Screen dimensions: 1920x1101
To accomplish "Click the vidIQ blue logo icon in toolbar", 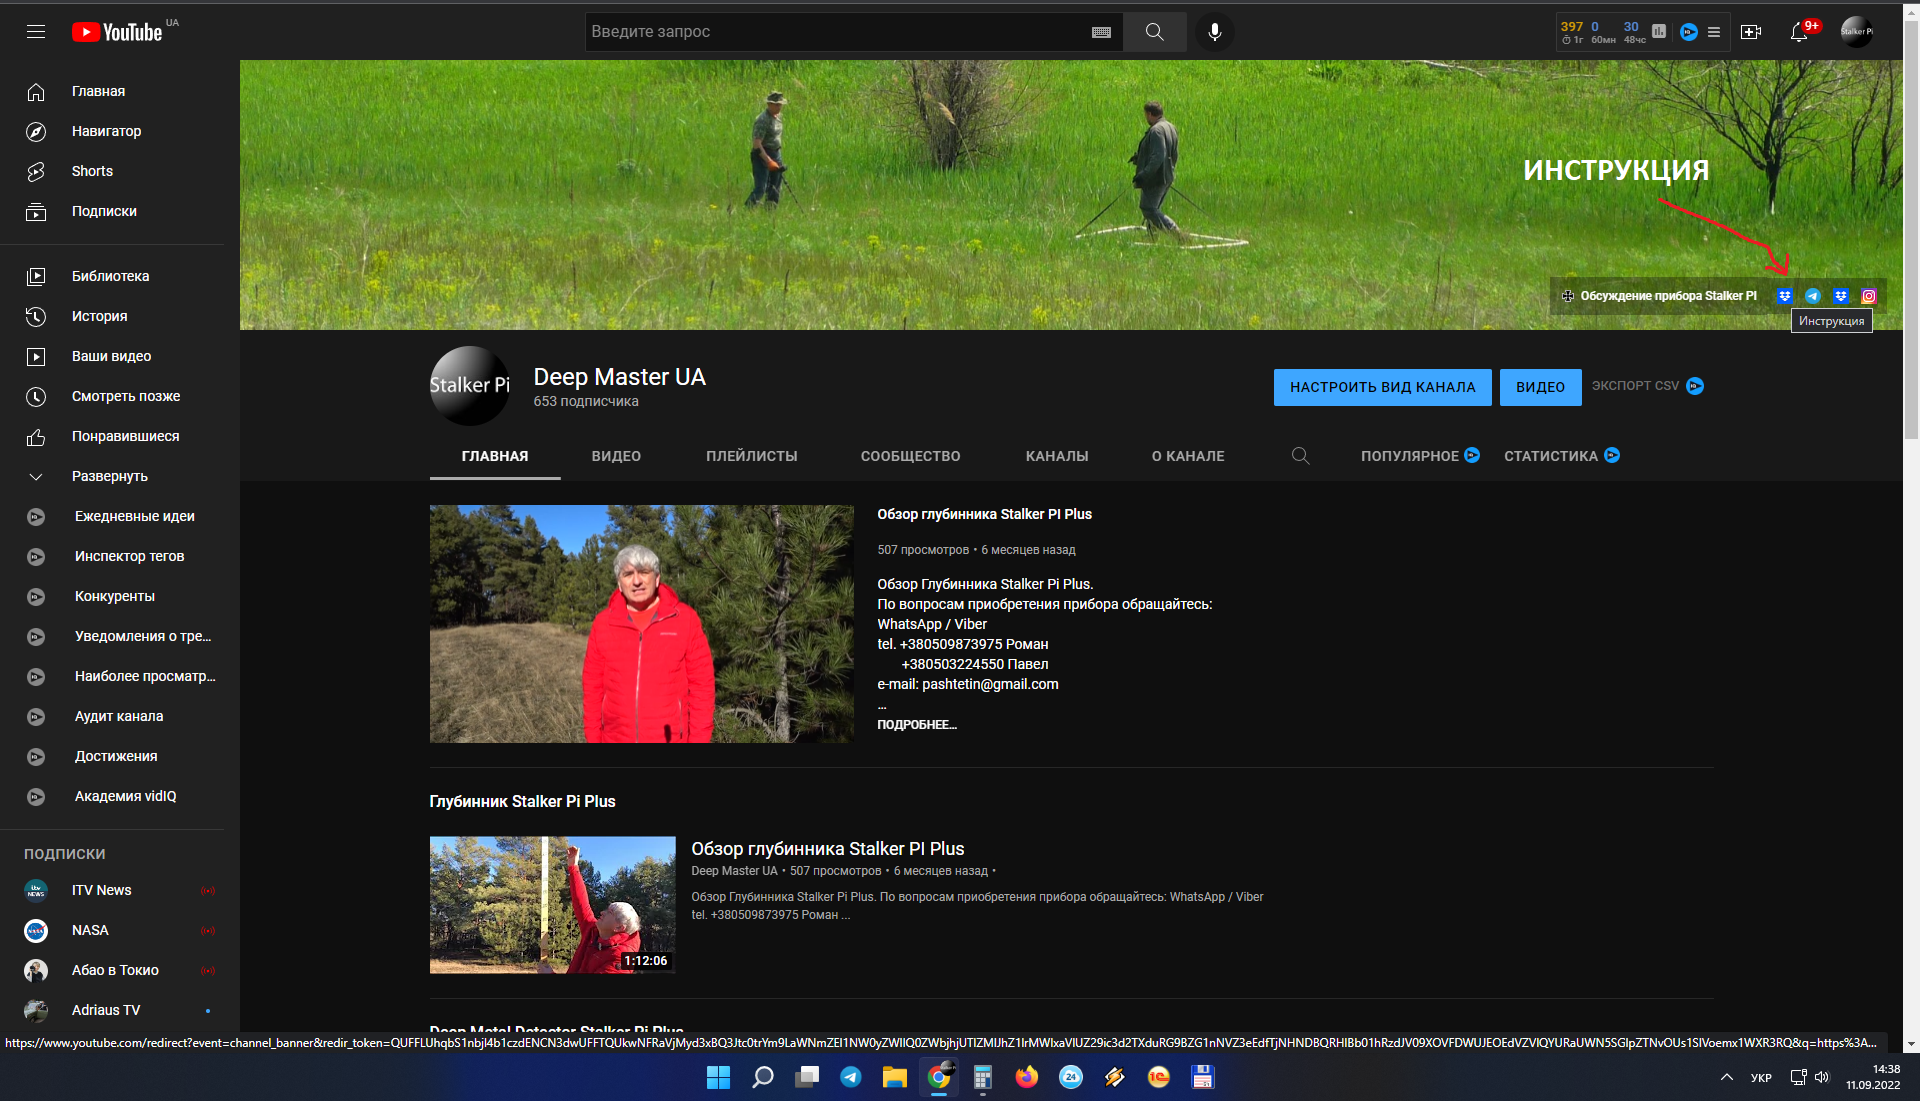I will (1689, 32).
